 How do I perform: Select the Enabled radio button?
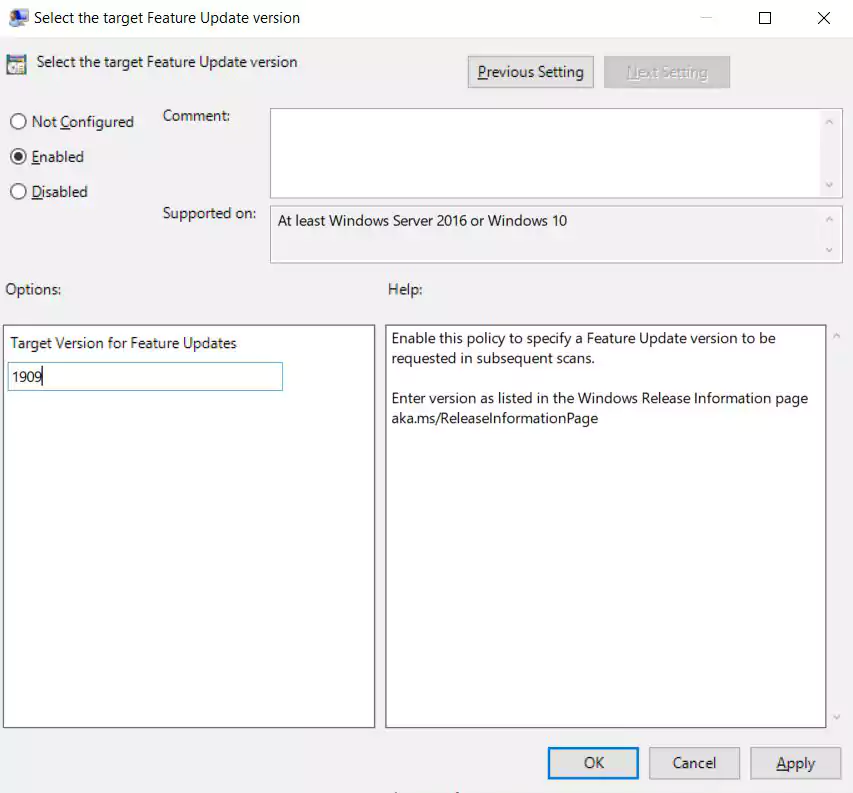coord(18,157)
